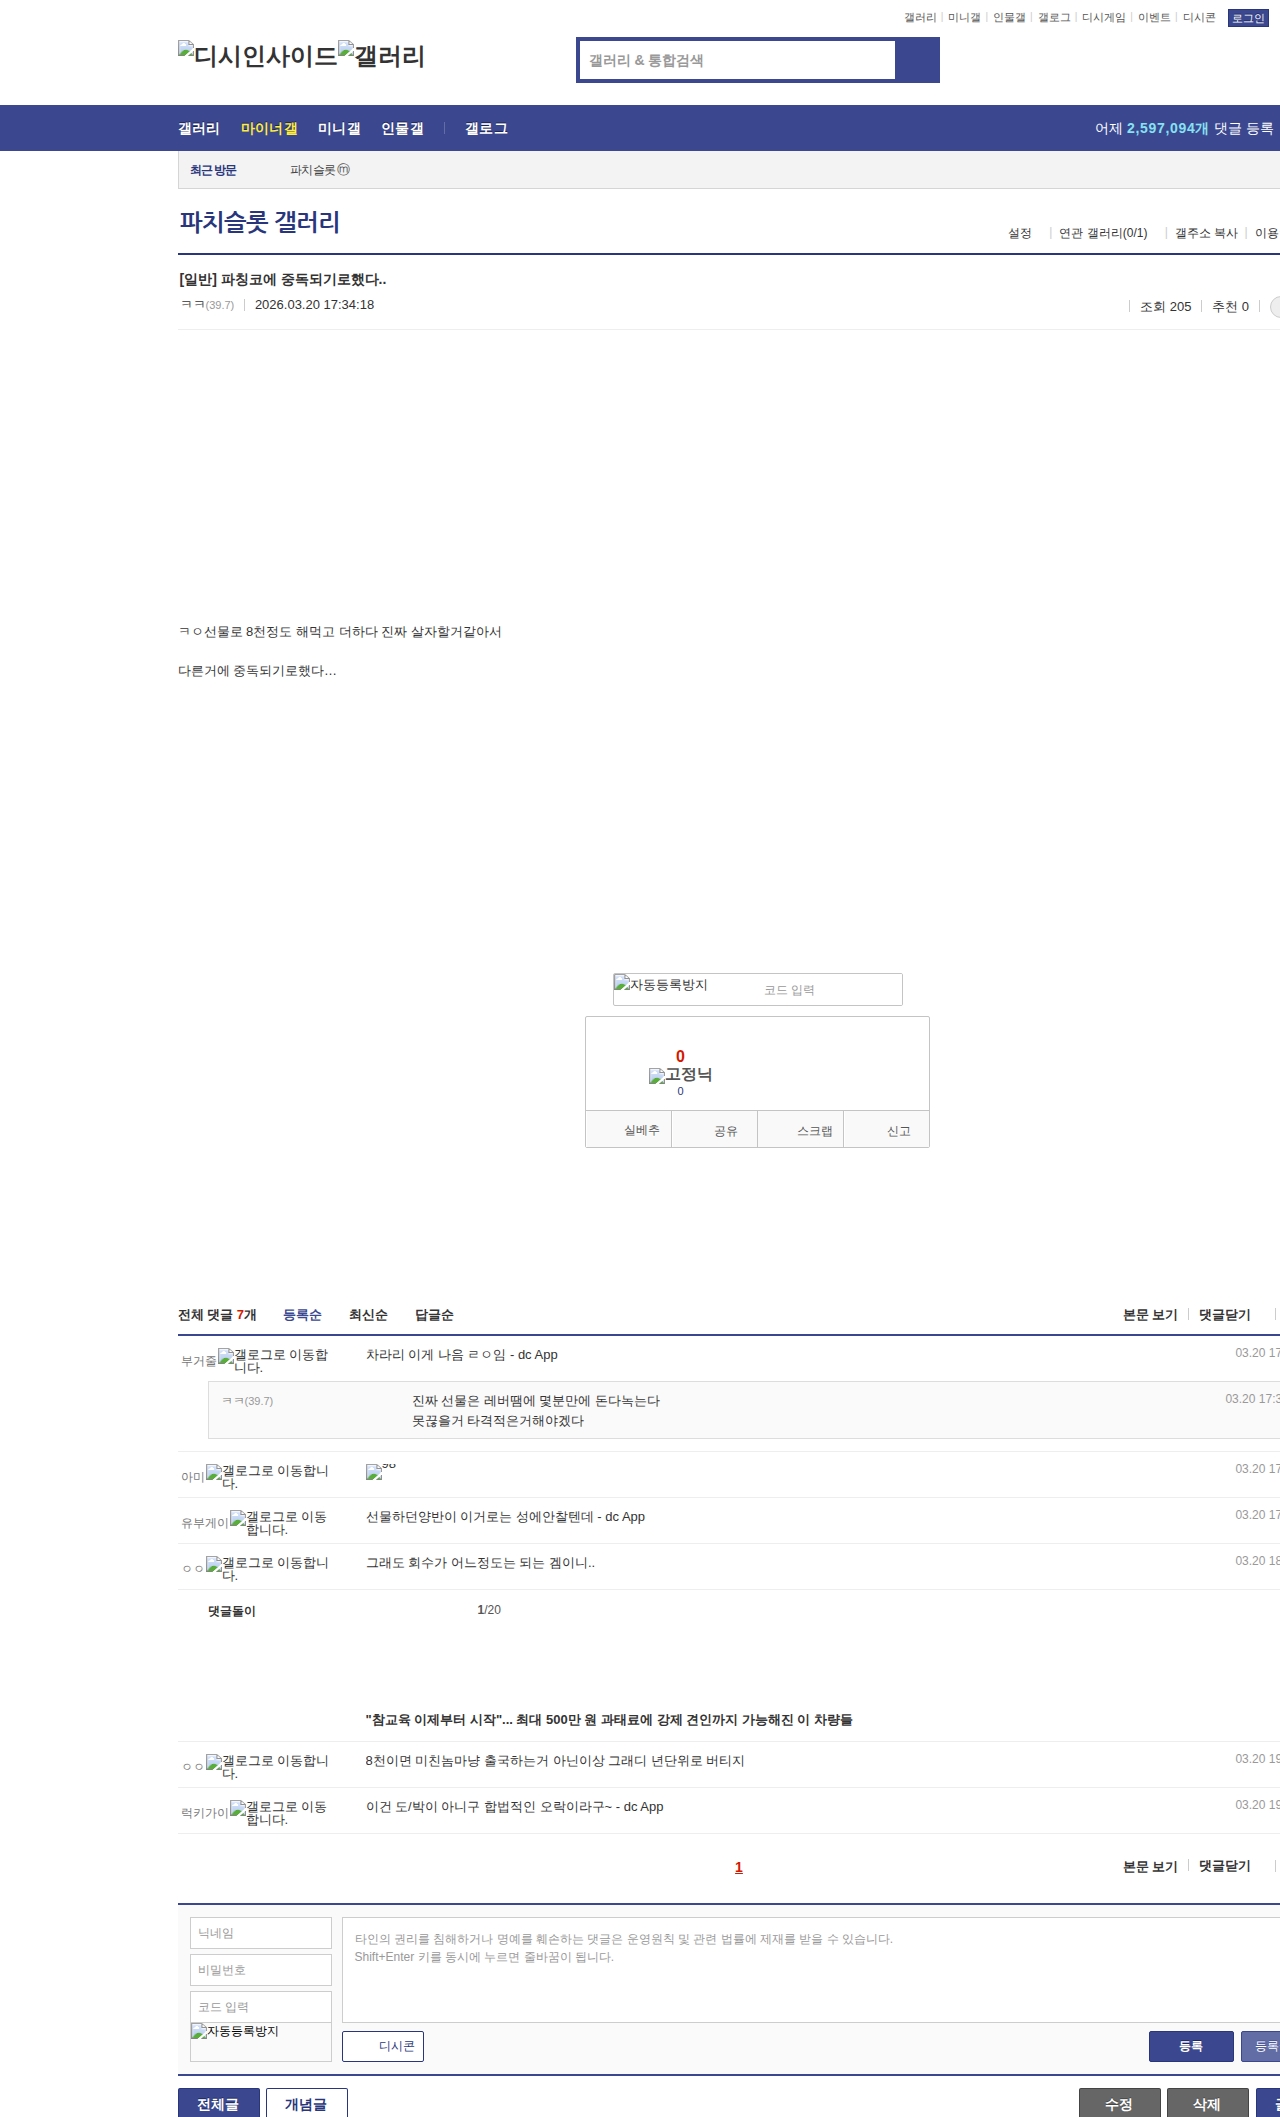The height and width of the screenshot is (2117, 1280).
Task: Click the 수정 button
Action: [x=1119, y=2104]
